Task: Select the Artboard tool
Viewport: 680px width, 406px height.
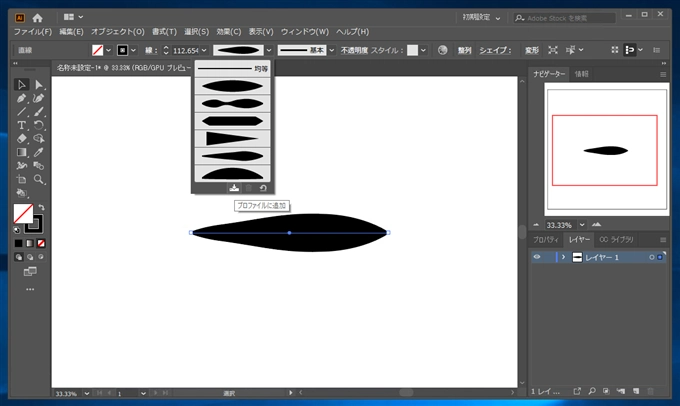Action: tap(21, 179)
